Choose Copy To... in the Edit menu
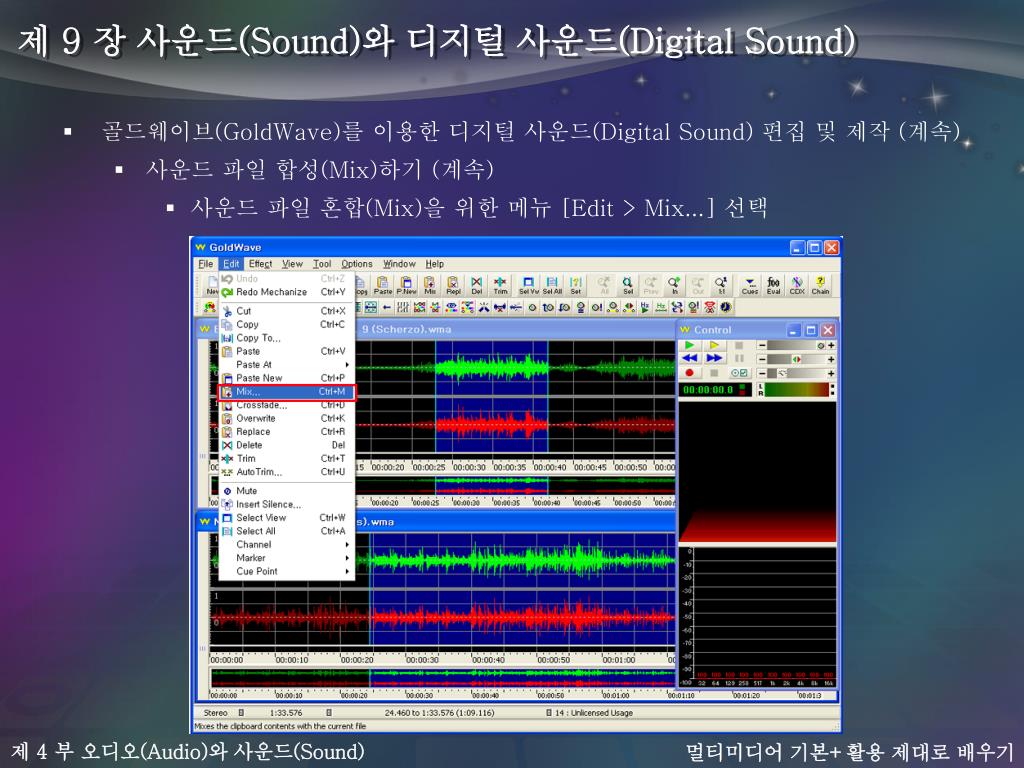Viewport: 1024px width, 768px height. click(x=286, y=338)
